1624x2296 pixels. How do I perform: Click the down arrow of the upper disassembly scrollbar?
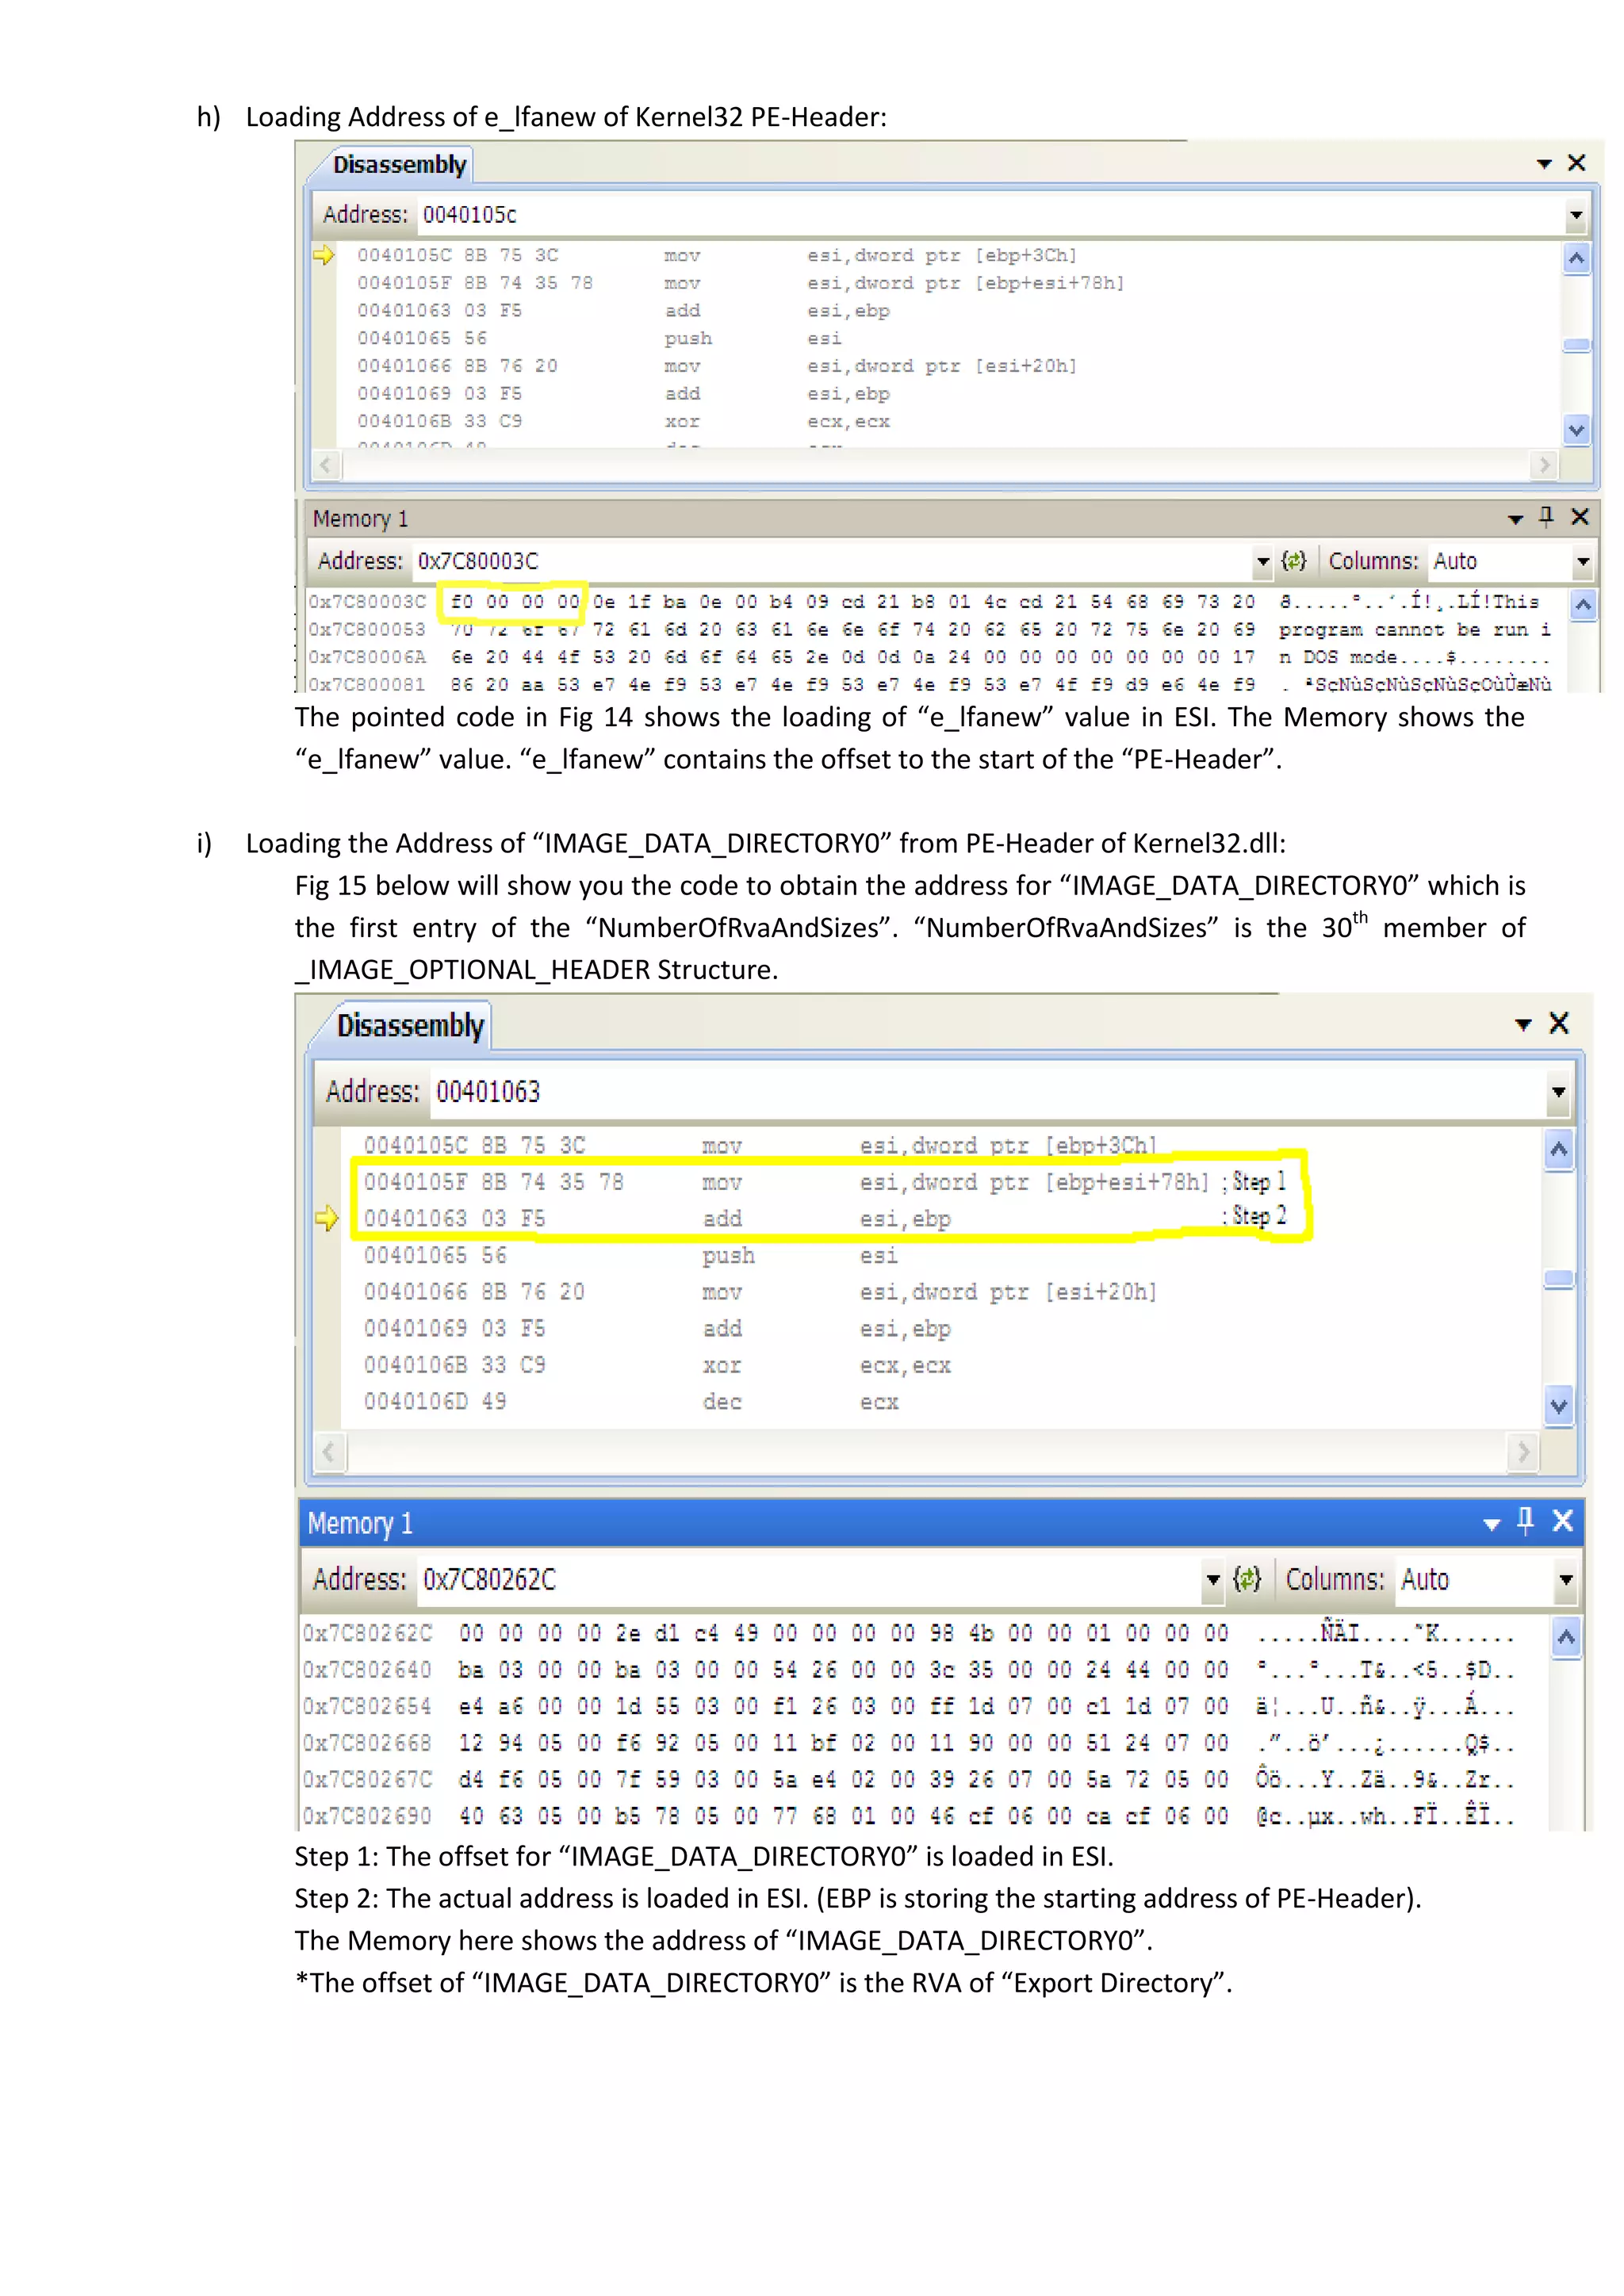pyautogui.click(x=1576, y=430)
